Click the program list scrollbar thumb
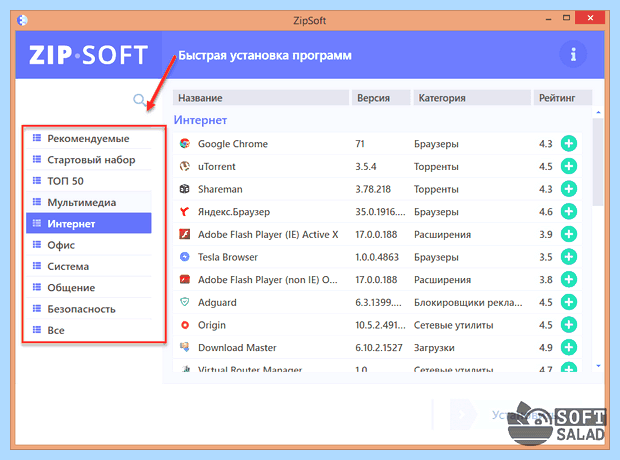Image resolution: width=620 pixels, height=460 pixels. [x=598, y=162]
